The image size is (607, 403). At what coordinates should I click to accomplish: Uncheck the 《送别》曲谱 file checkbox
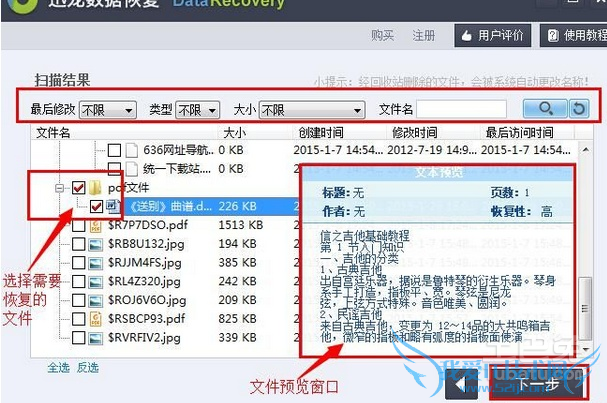point(96,206)
